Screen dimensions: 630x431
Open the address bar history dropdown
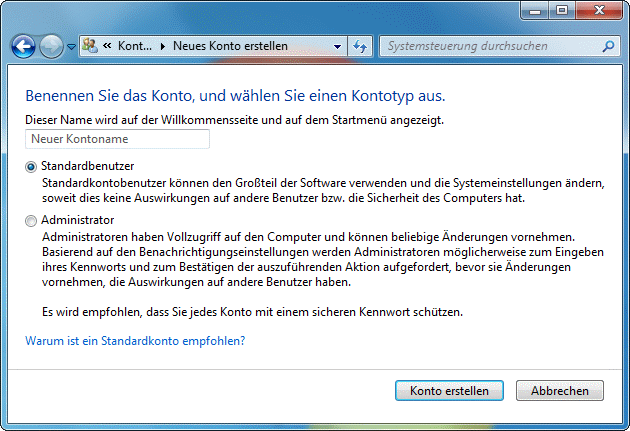click(337, 46)
